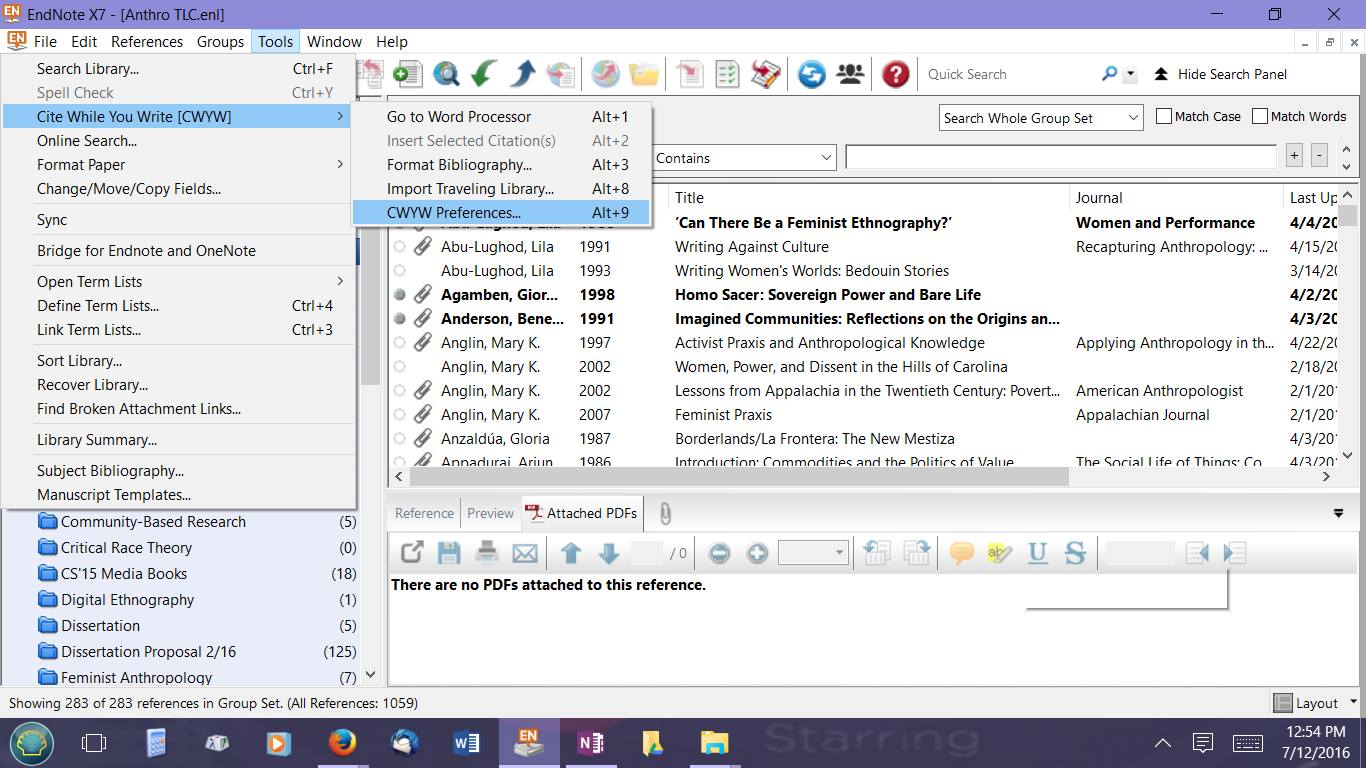Click the Open Link globe icon

(x=605, y=74)
